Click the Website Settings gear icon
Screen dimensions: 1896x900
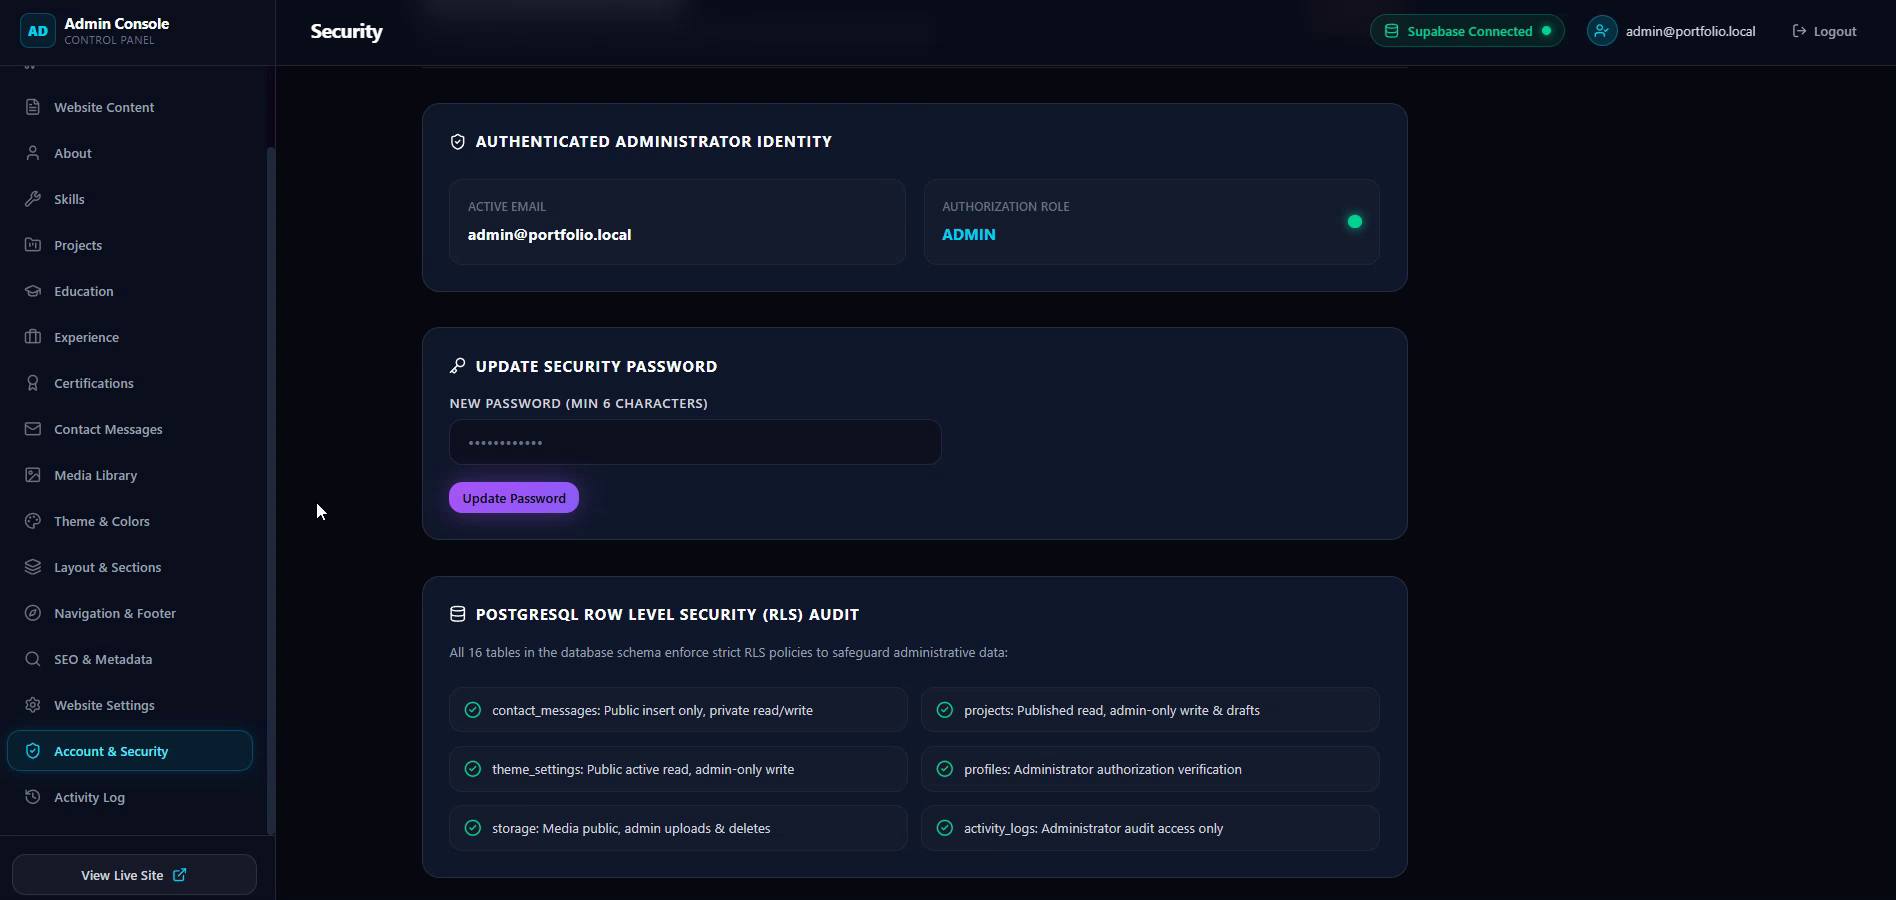tap(33, 705)
